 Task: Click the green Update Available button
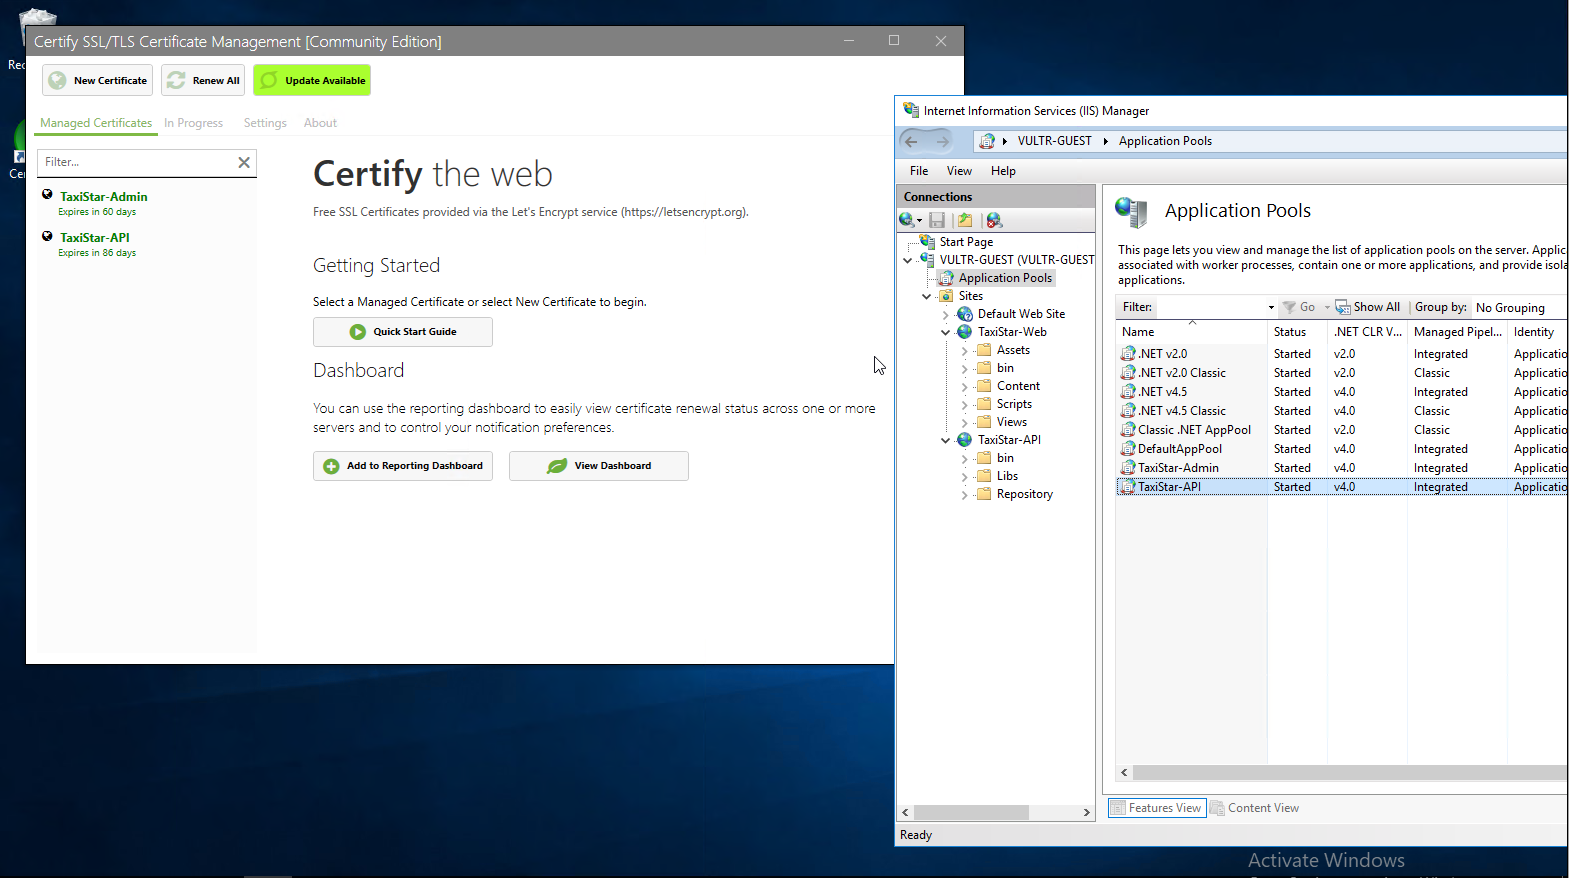(312, 80)
